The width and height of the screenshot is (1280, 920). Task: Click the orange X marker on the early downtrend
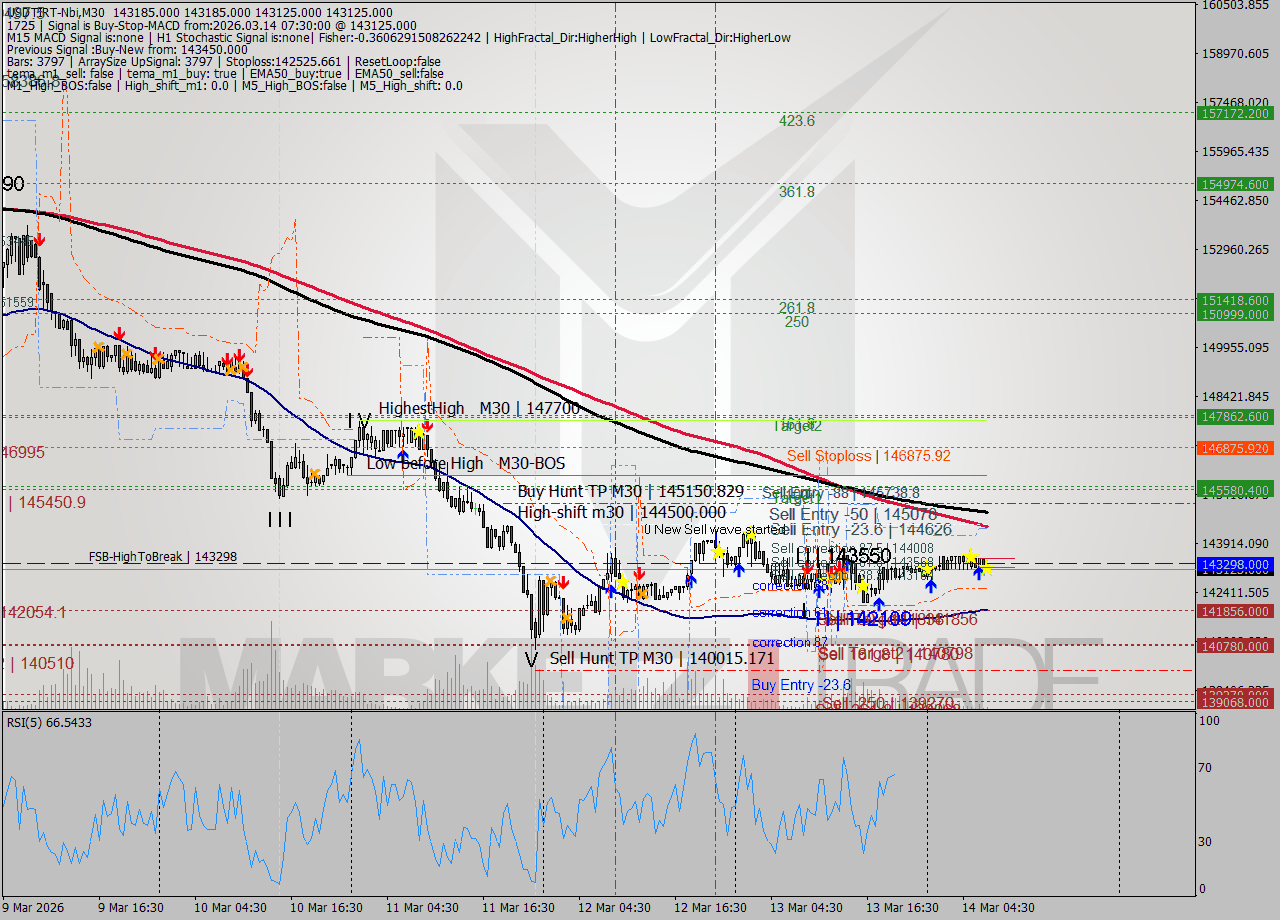point(98,348)
